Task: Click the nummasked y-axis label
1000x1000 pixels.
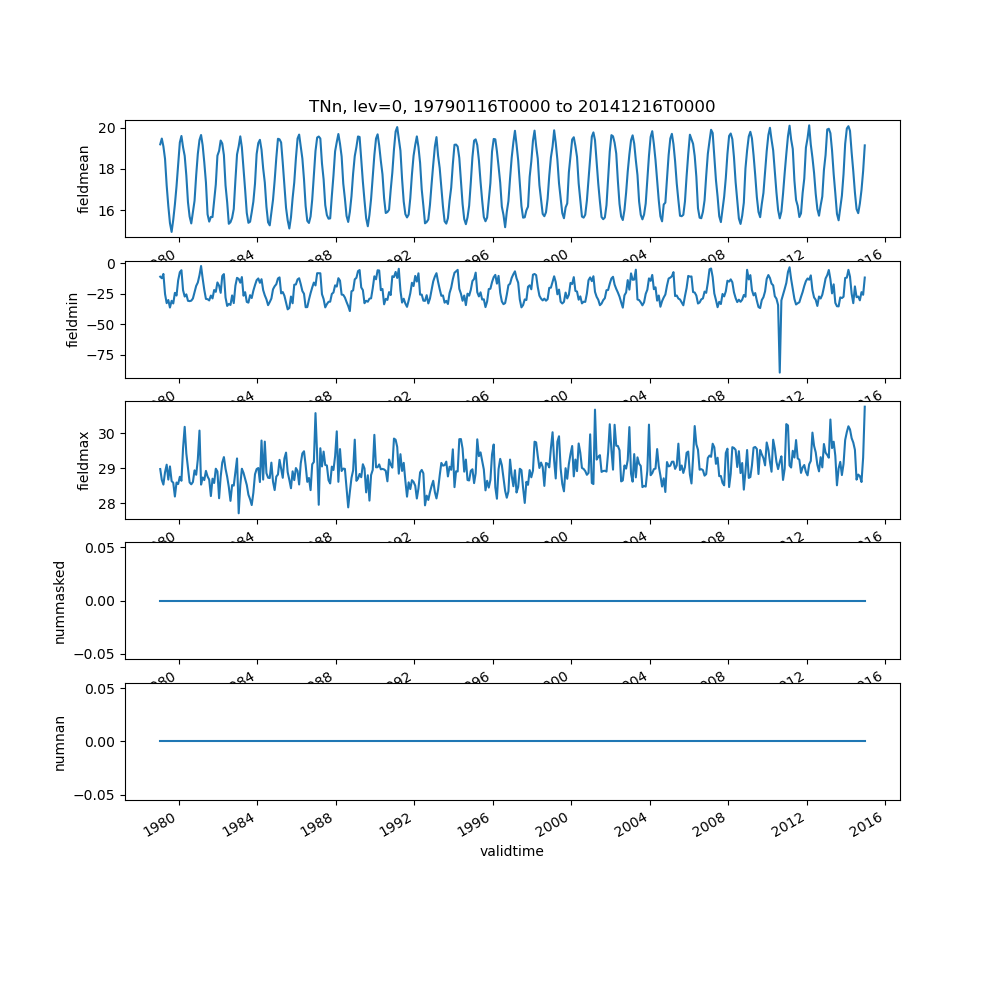Action: point(59,601)
